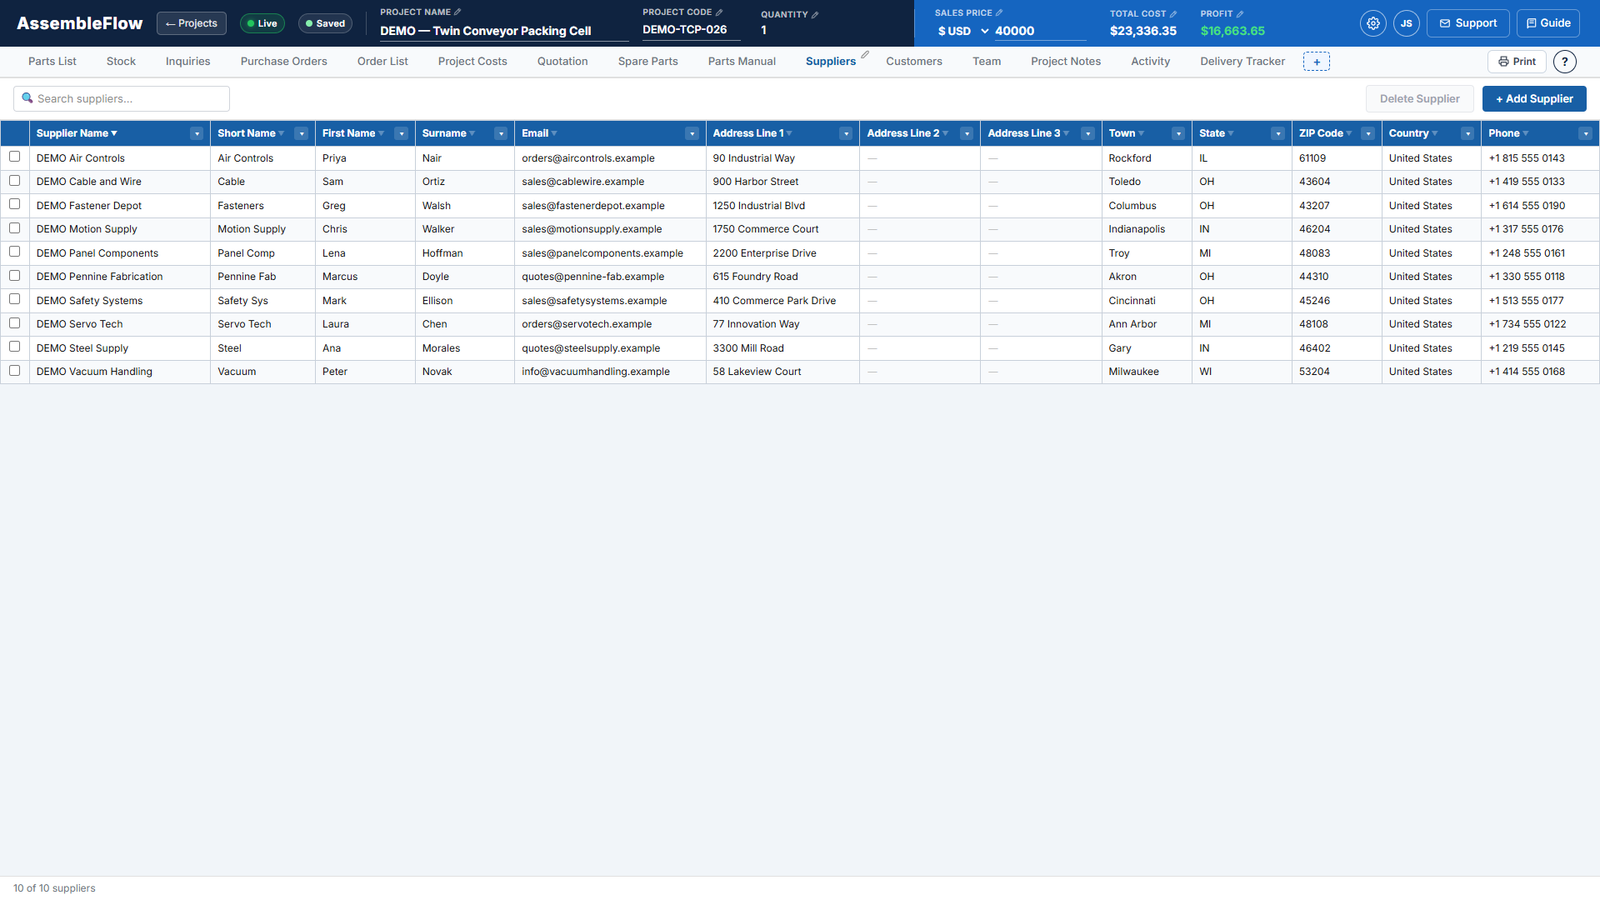Open the Purchase Orders tab
Image resolution: width=1600 pixels, height=900 pixels.
[284, 62]
